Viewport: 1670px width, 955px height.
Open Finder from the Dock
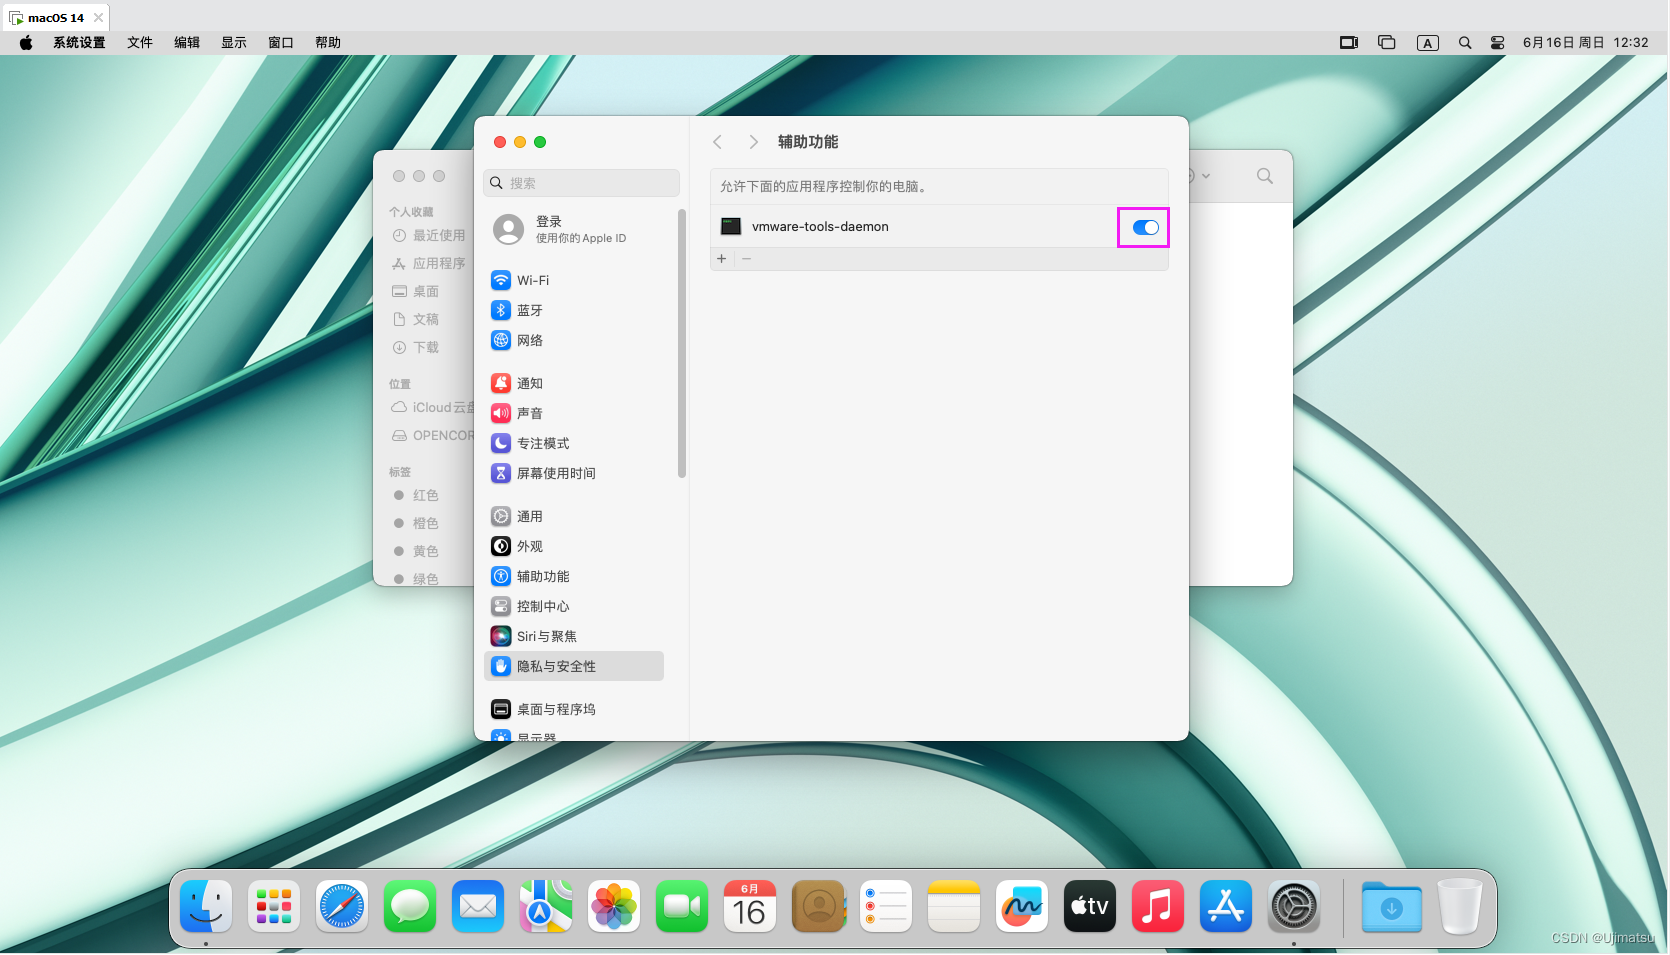[x=206, y=907]
